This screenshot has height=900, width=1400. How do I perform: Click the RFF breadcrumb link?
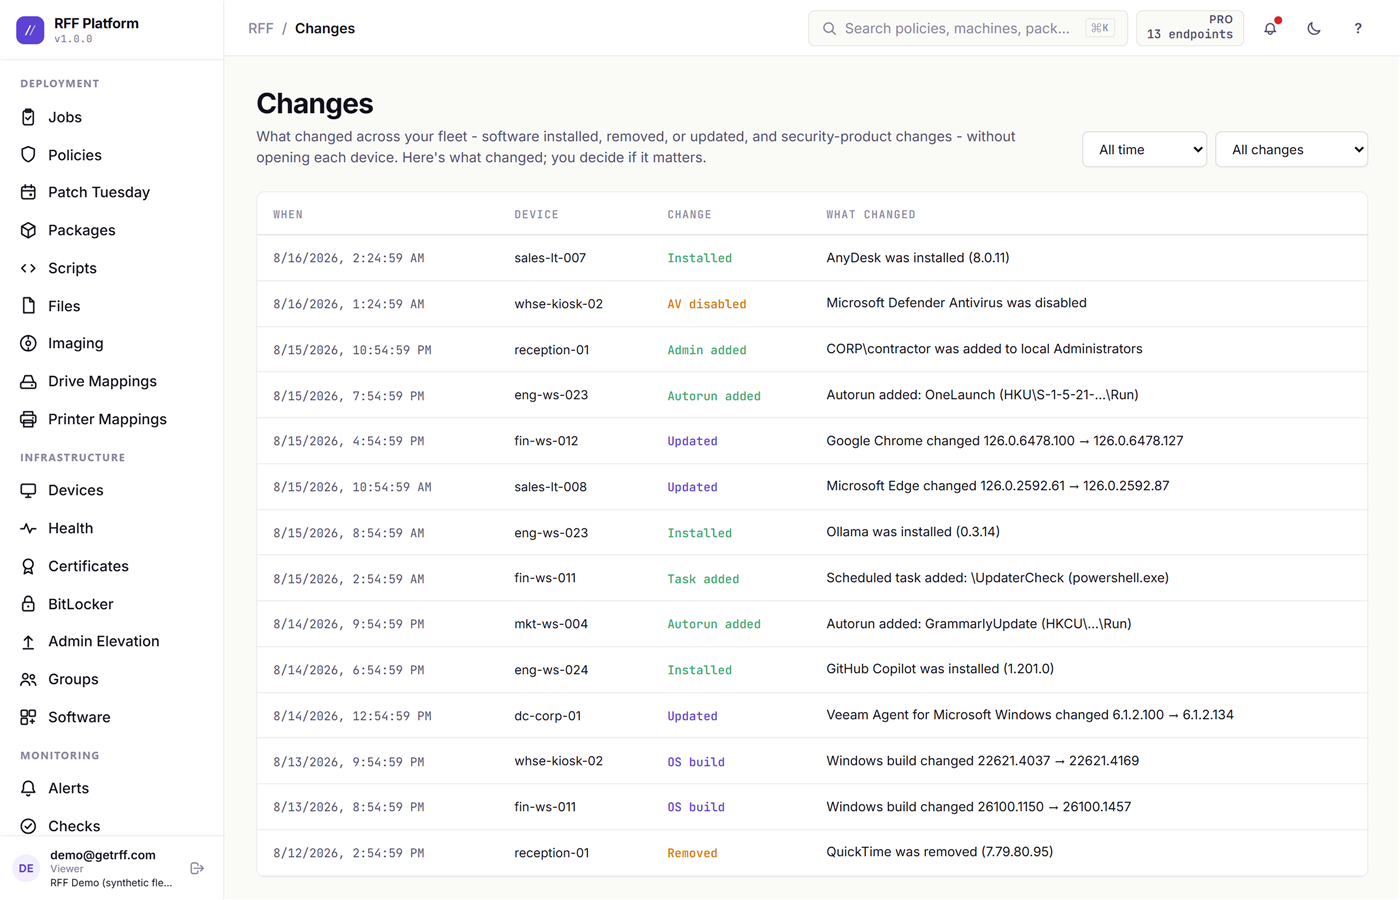tap(260, 28)
